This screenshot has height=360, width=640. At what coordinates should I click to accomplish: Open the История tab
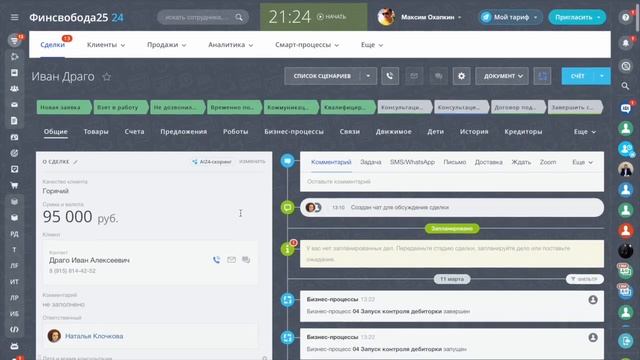click(474, 131)
